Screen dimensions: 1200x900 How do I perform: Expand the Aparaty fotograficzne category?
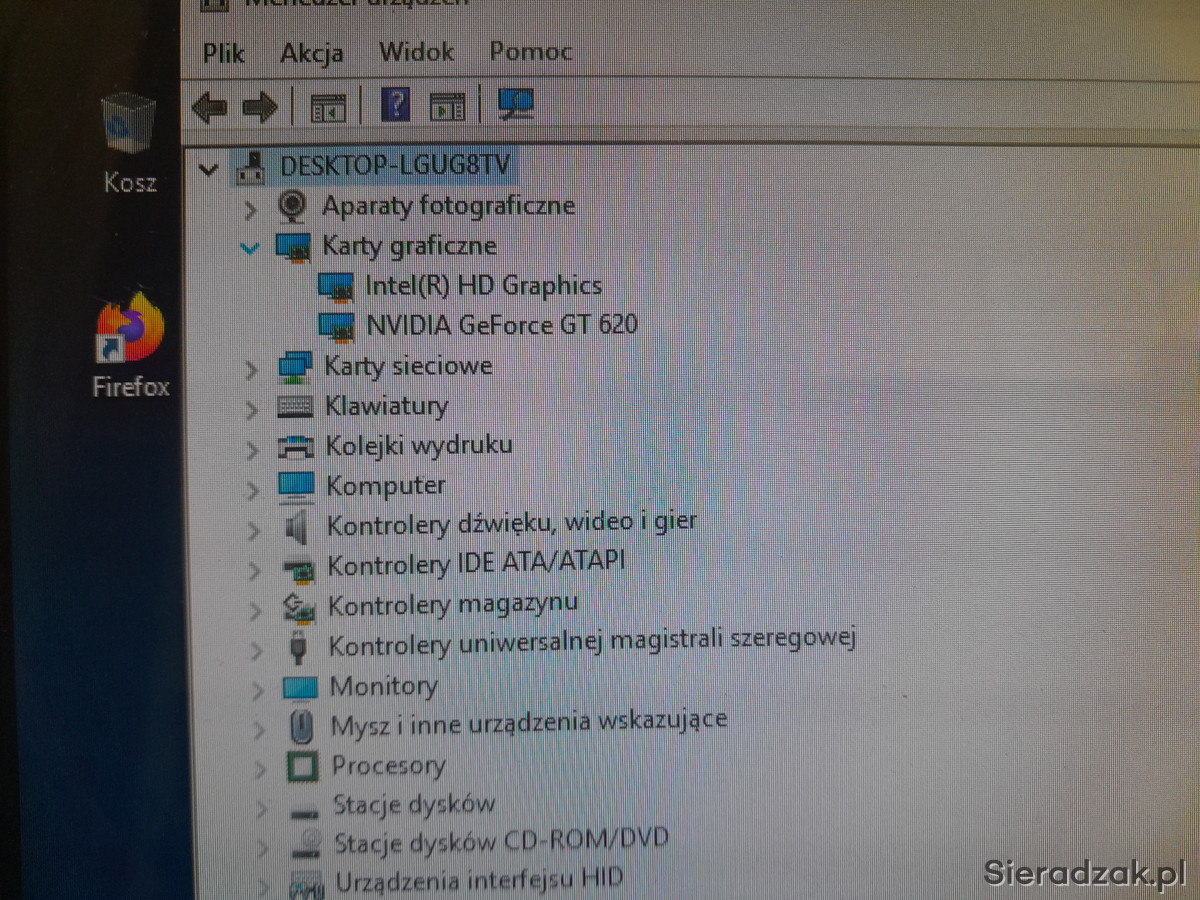[x=250, y=209]
